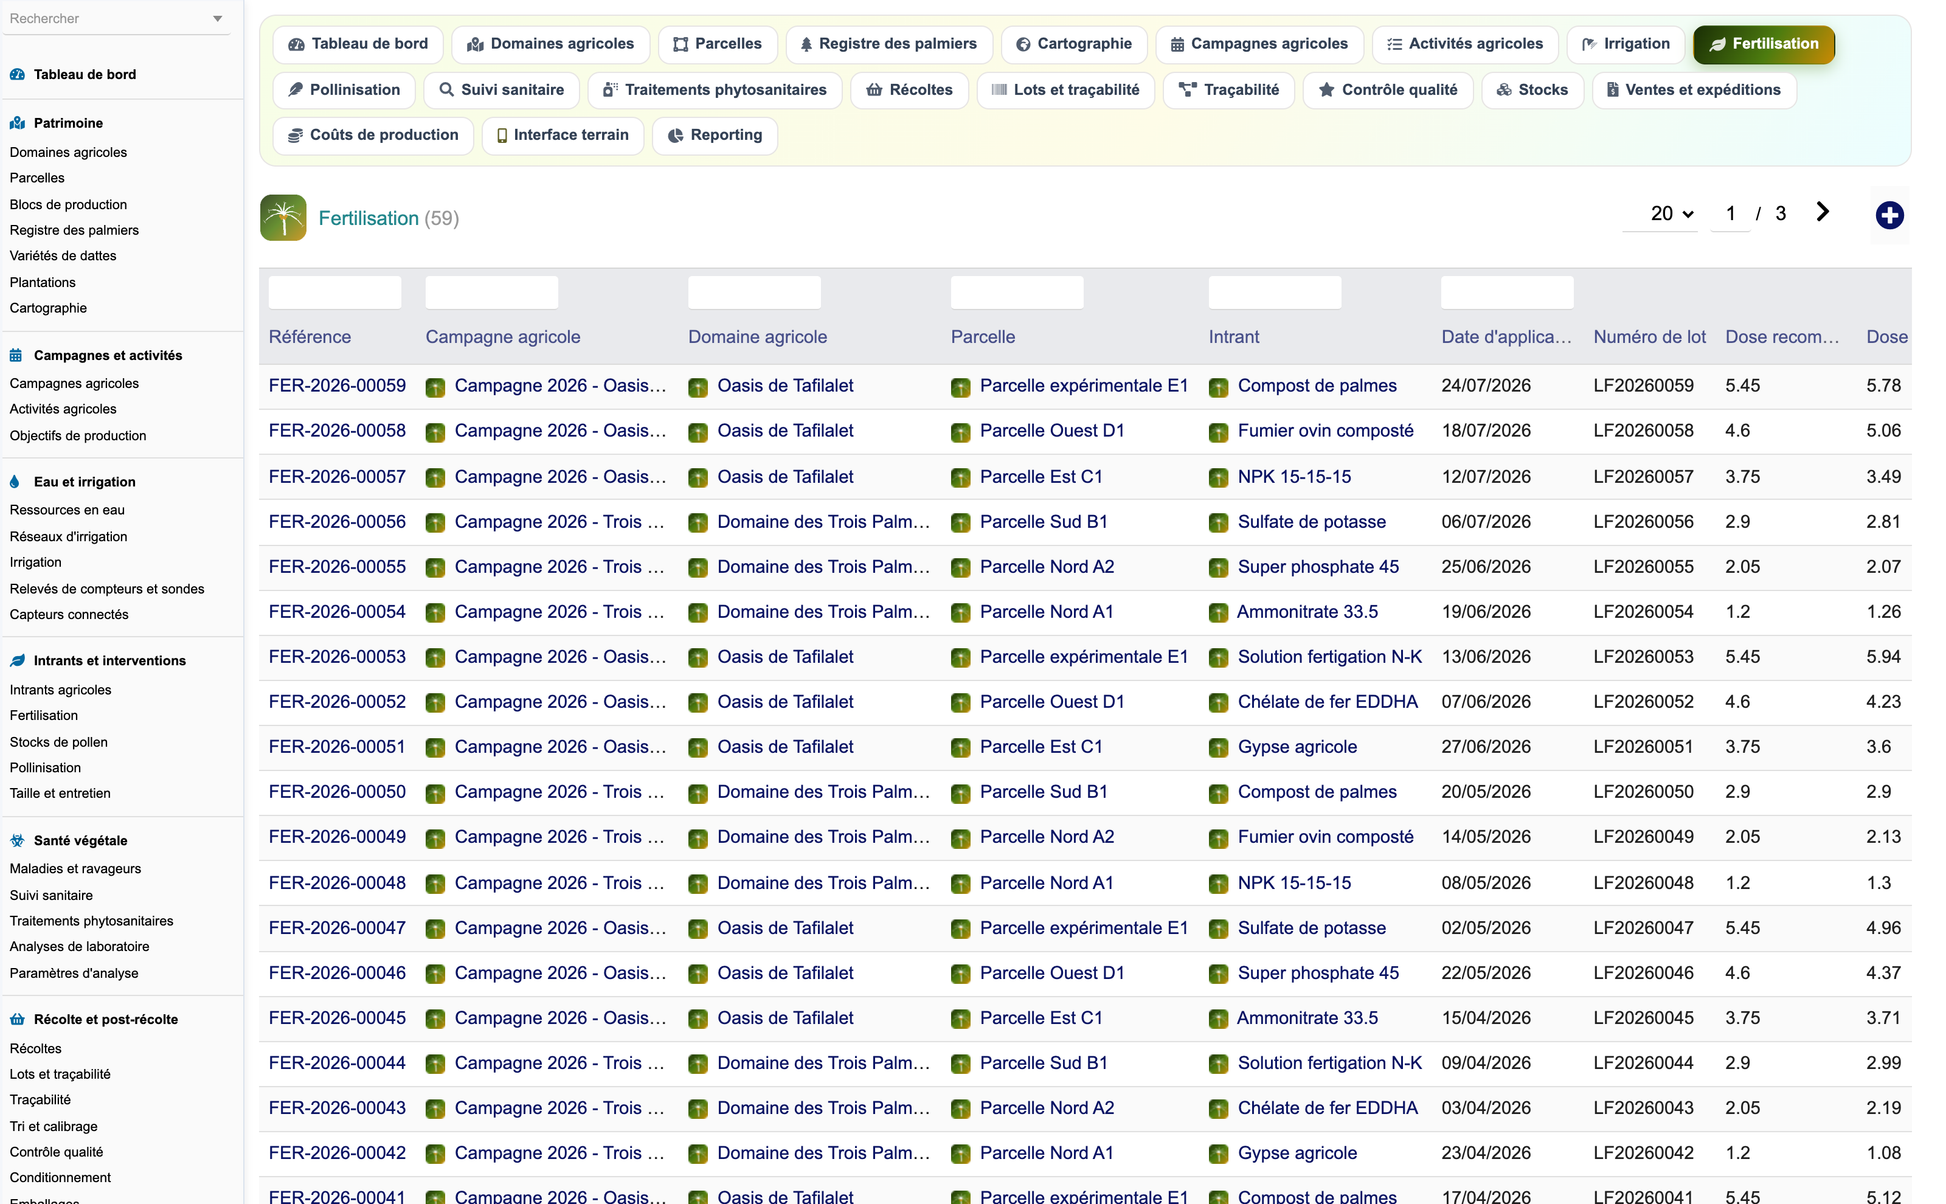This screenshot has height=1204, width=1946.
Task: Expand the Rechercher dropdown arrow
Action: [x=218, y=19]
